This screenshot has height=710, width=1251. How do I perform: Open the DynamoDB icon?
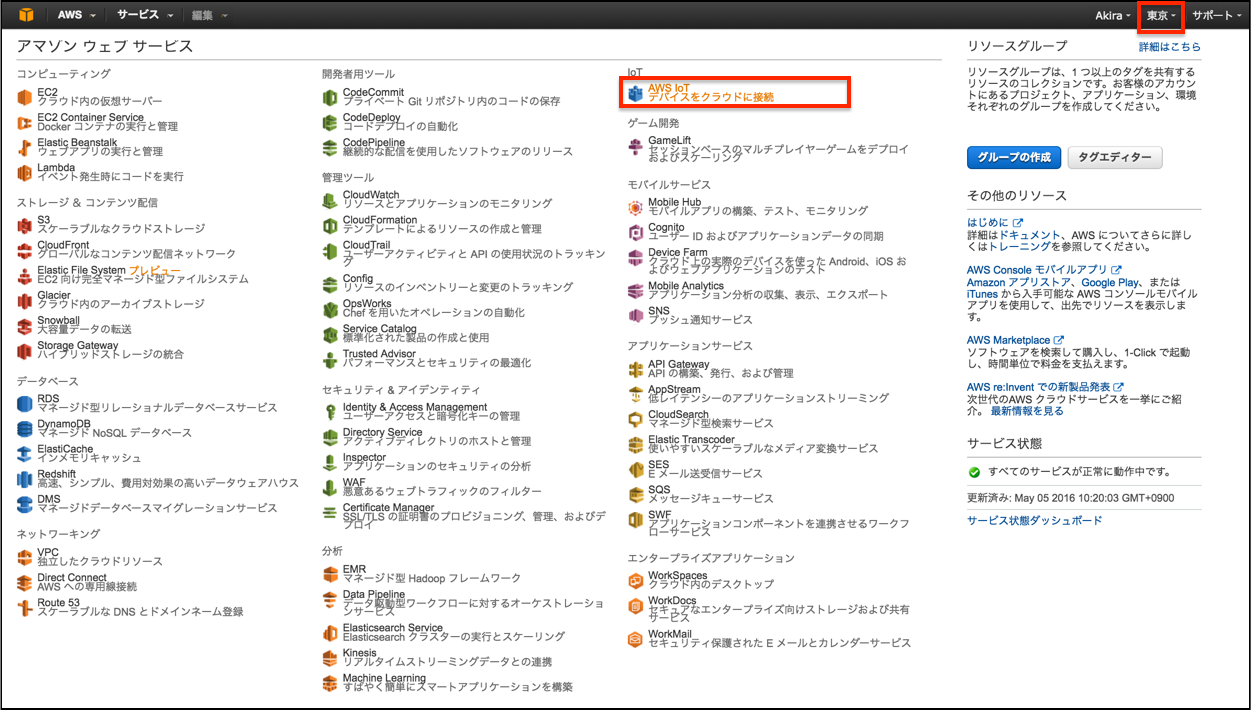(25, 429)
